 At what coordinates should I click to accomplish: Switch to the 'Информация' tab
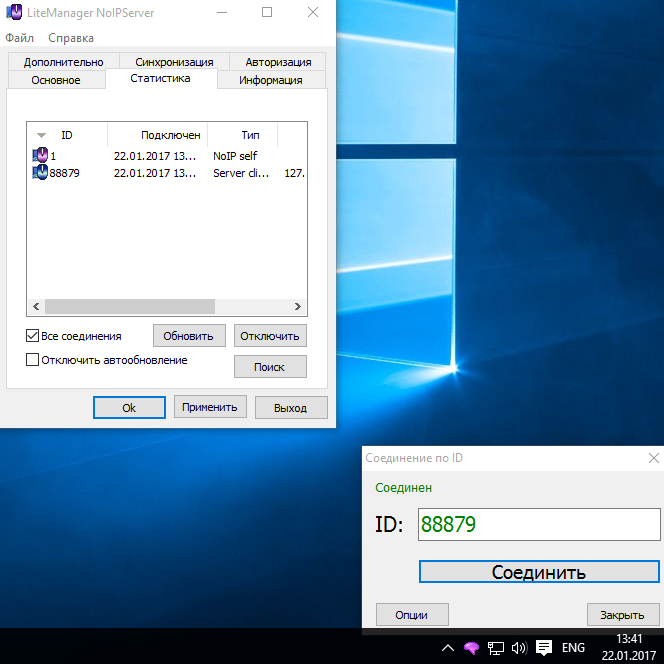(x=271, y=80)
